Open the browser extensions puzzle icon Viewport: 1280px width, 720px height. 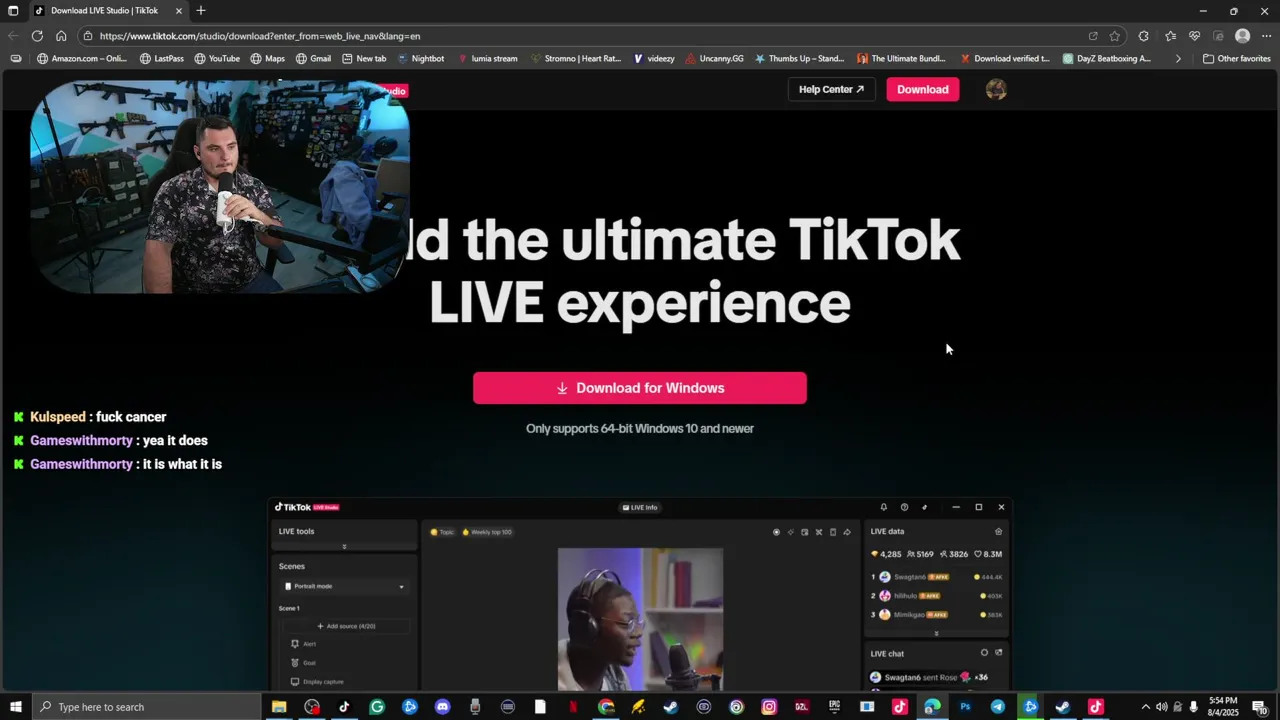[x=1144, y=36]
